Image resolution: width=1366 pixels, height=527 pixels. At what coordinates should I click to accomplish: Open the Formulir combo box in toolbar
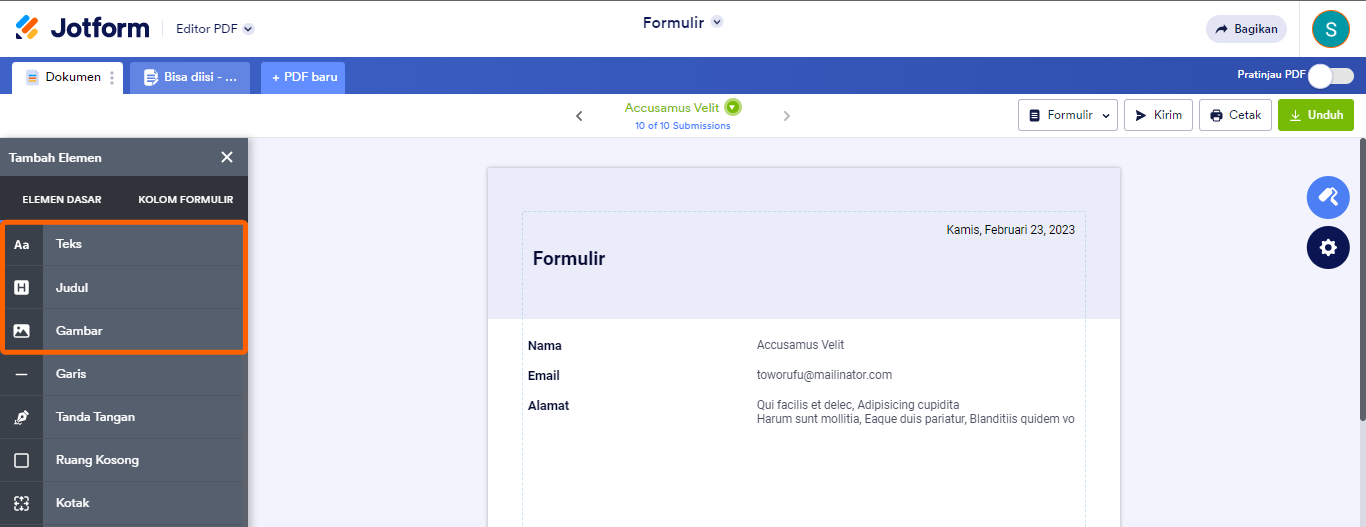point(1067,115)
